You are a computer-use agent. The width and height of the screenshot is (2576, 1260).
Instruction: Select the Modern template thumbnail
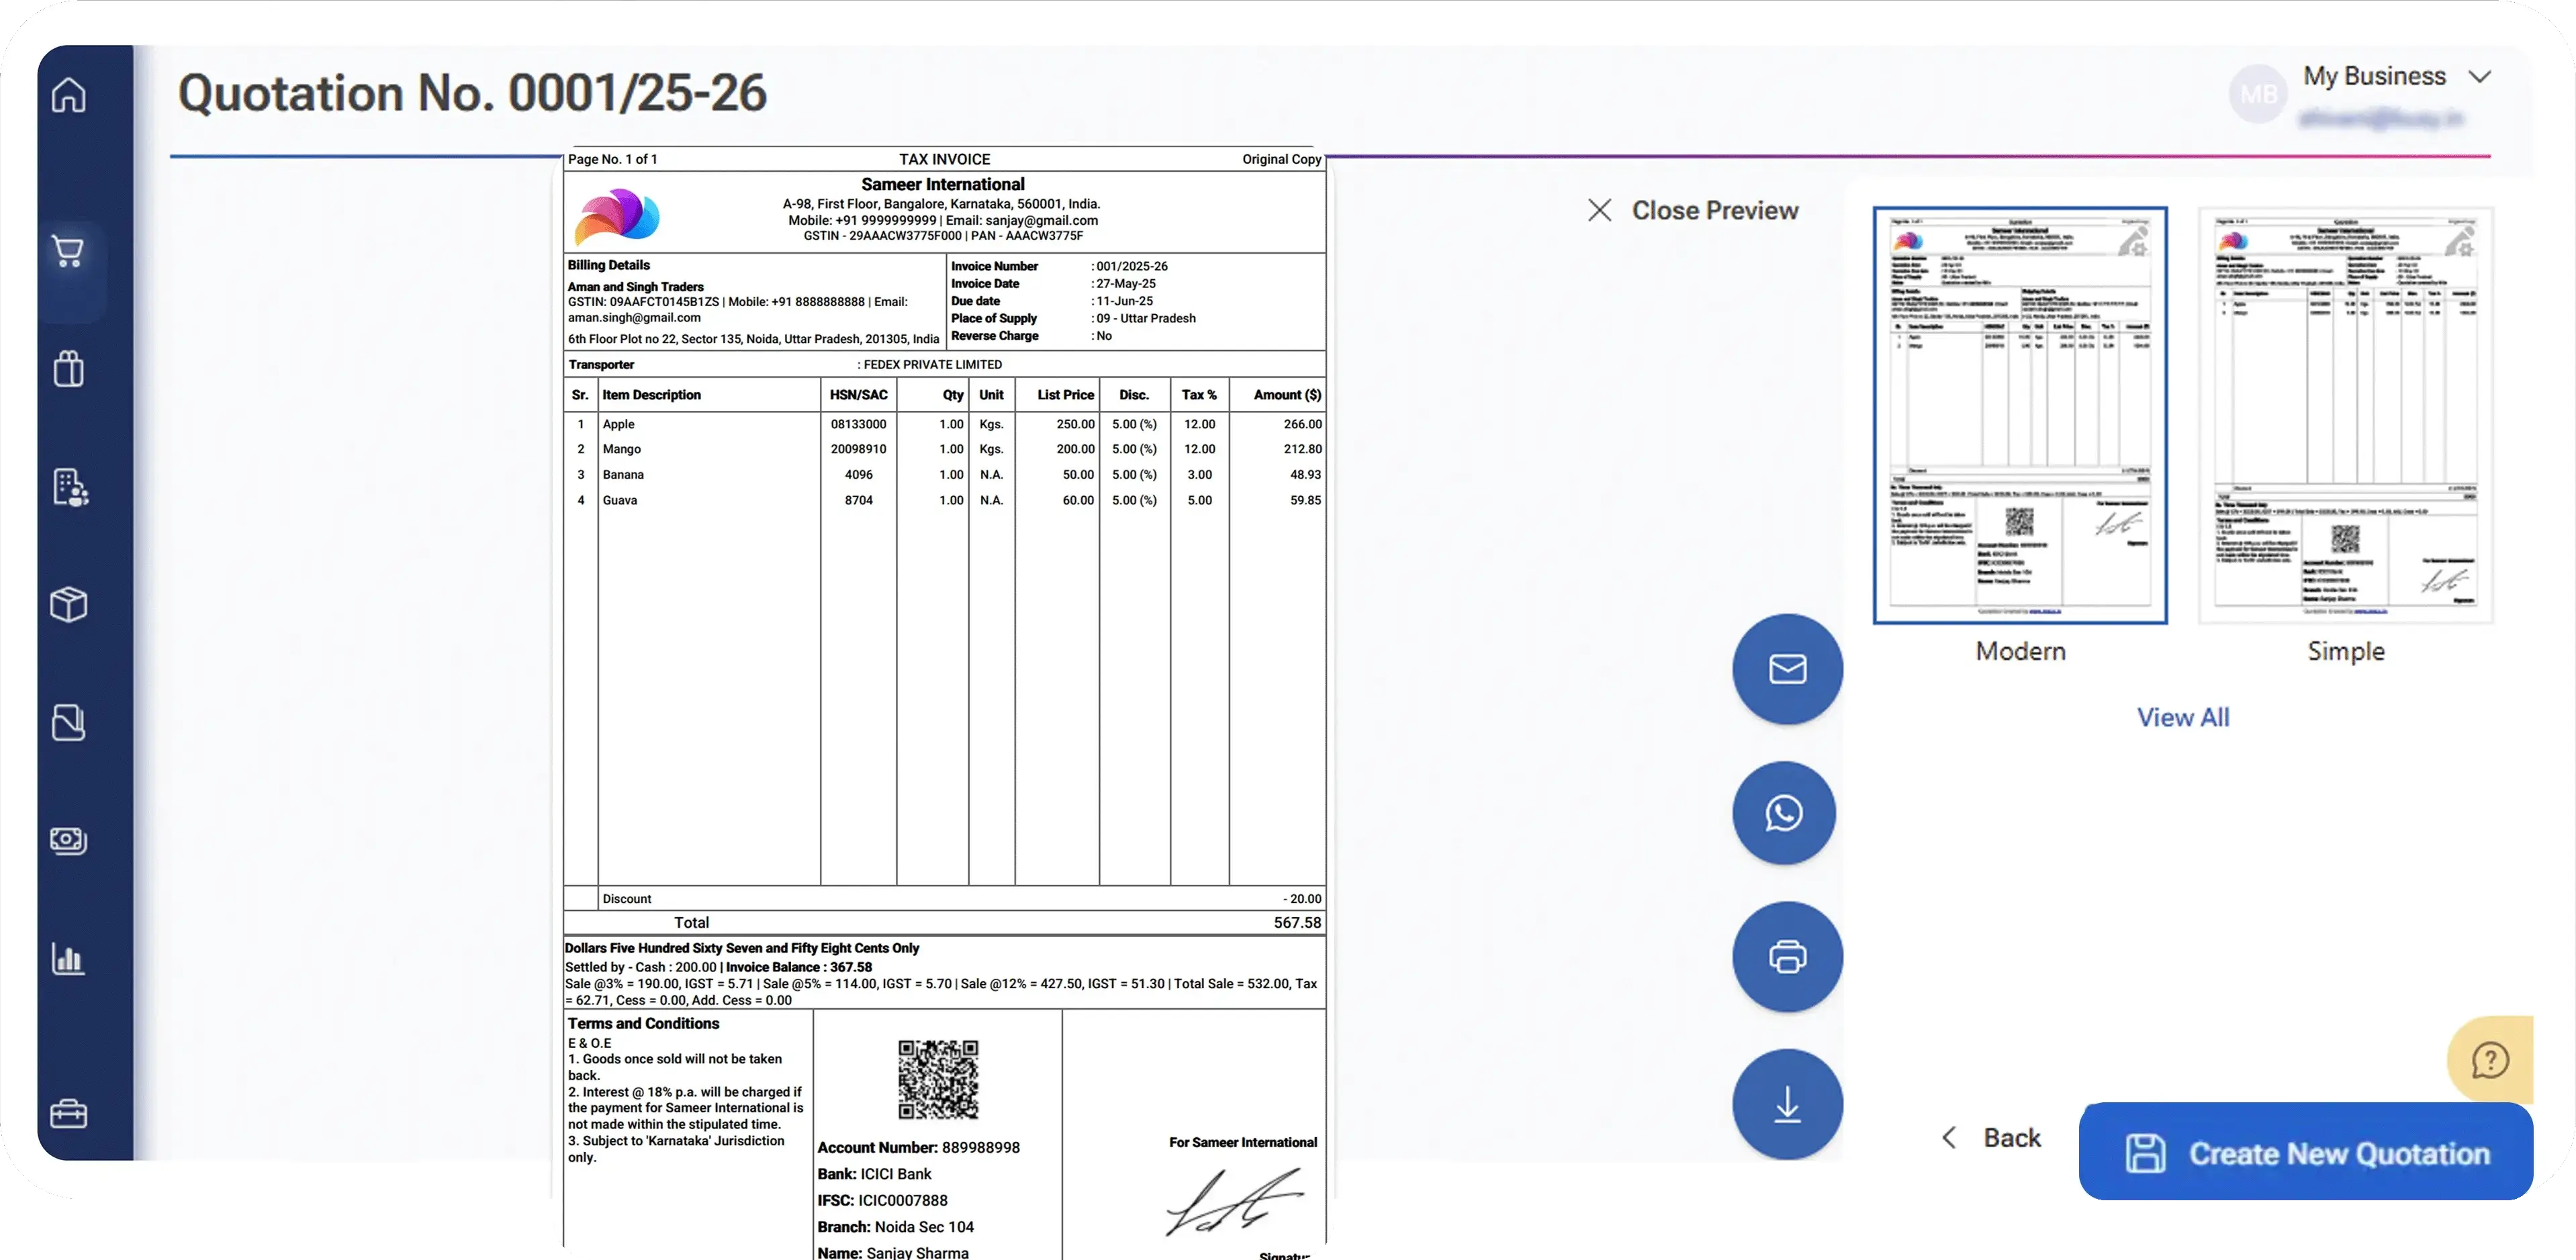click(2020, 415)
